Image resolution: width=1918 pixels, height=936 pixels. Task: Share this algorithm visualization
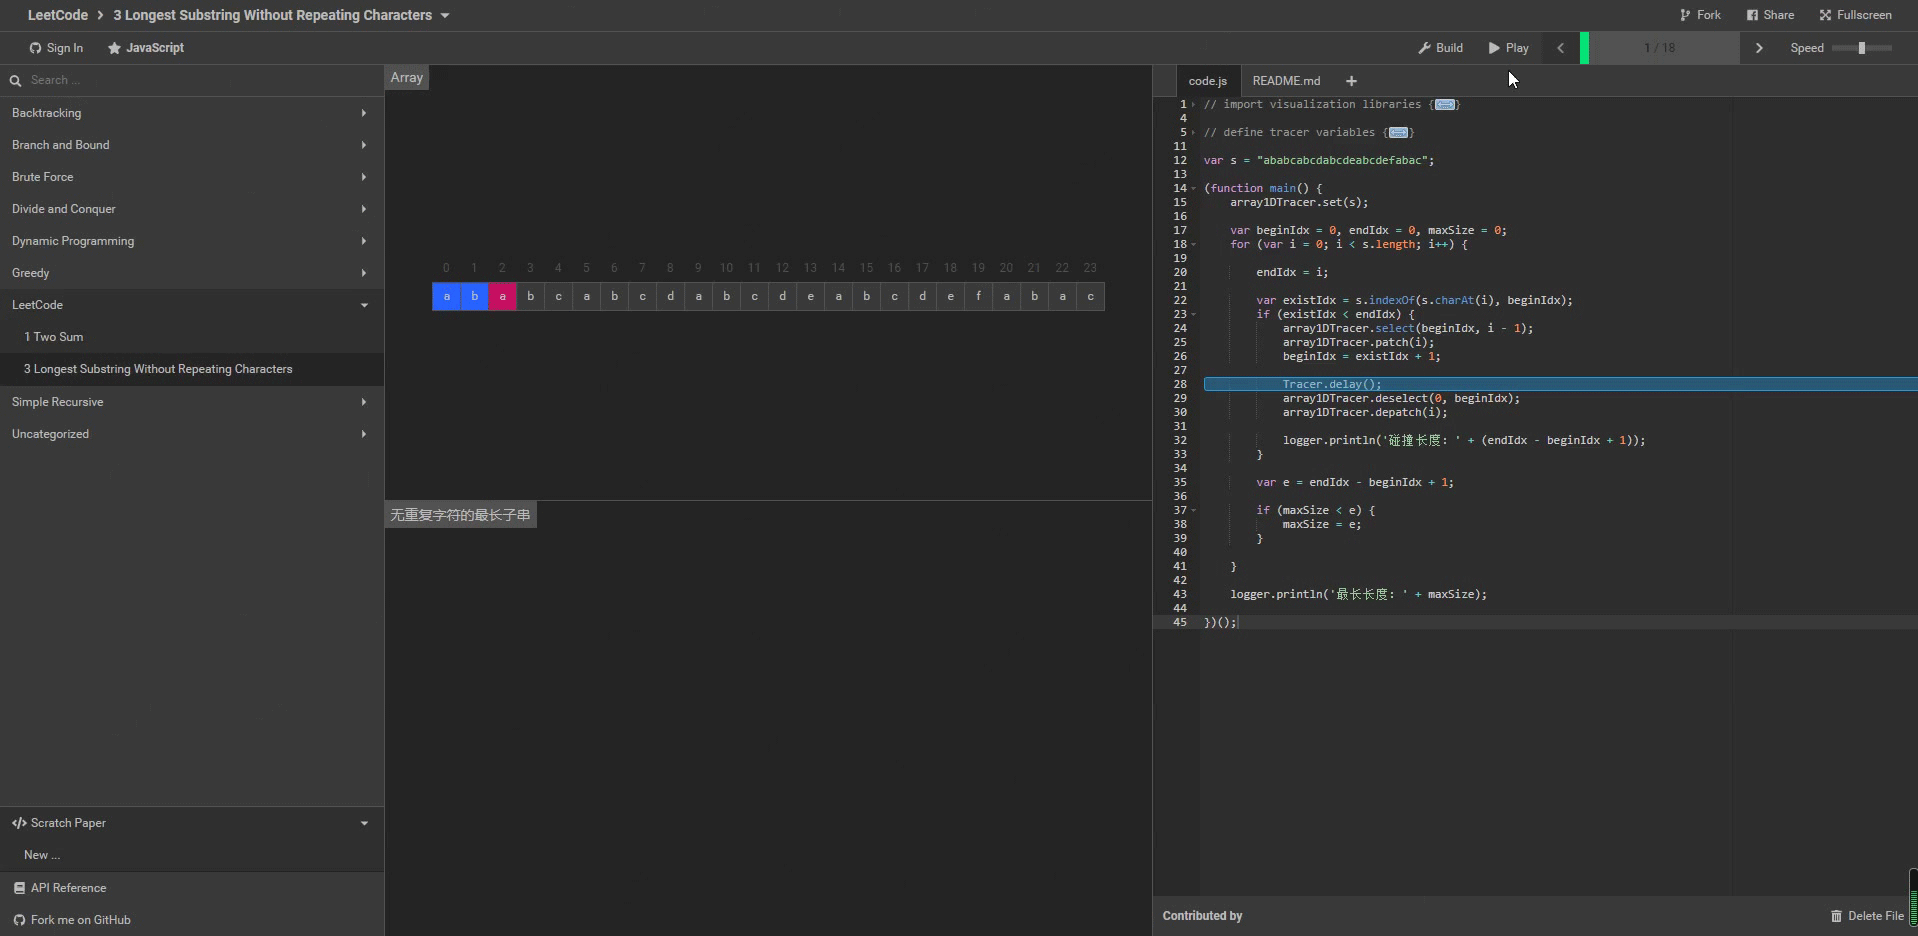tap(1770, 15)
